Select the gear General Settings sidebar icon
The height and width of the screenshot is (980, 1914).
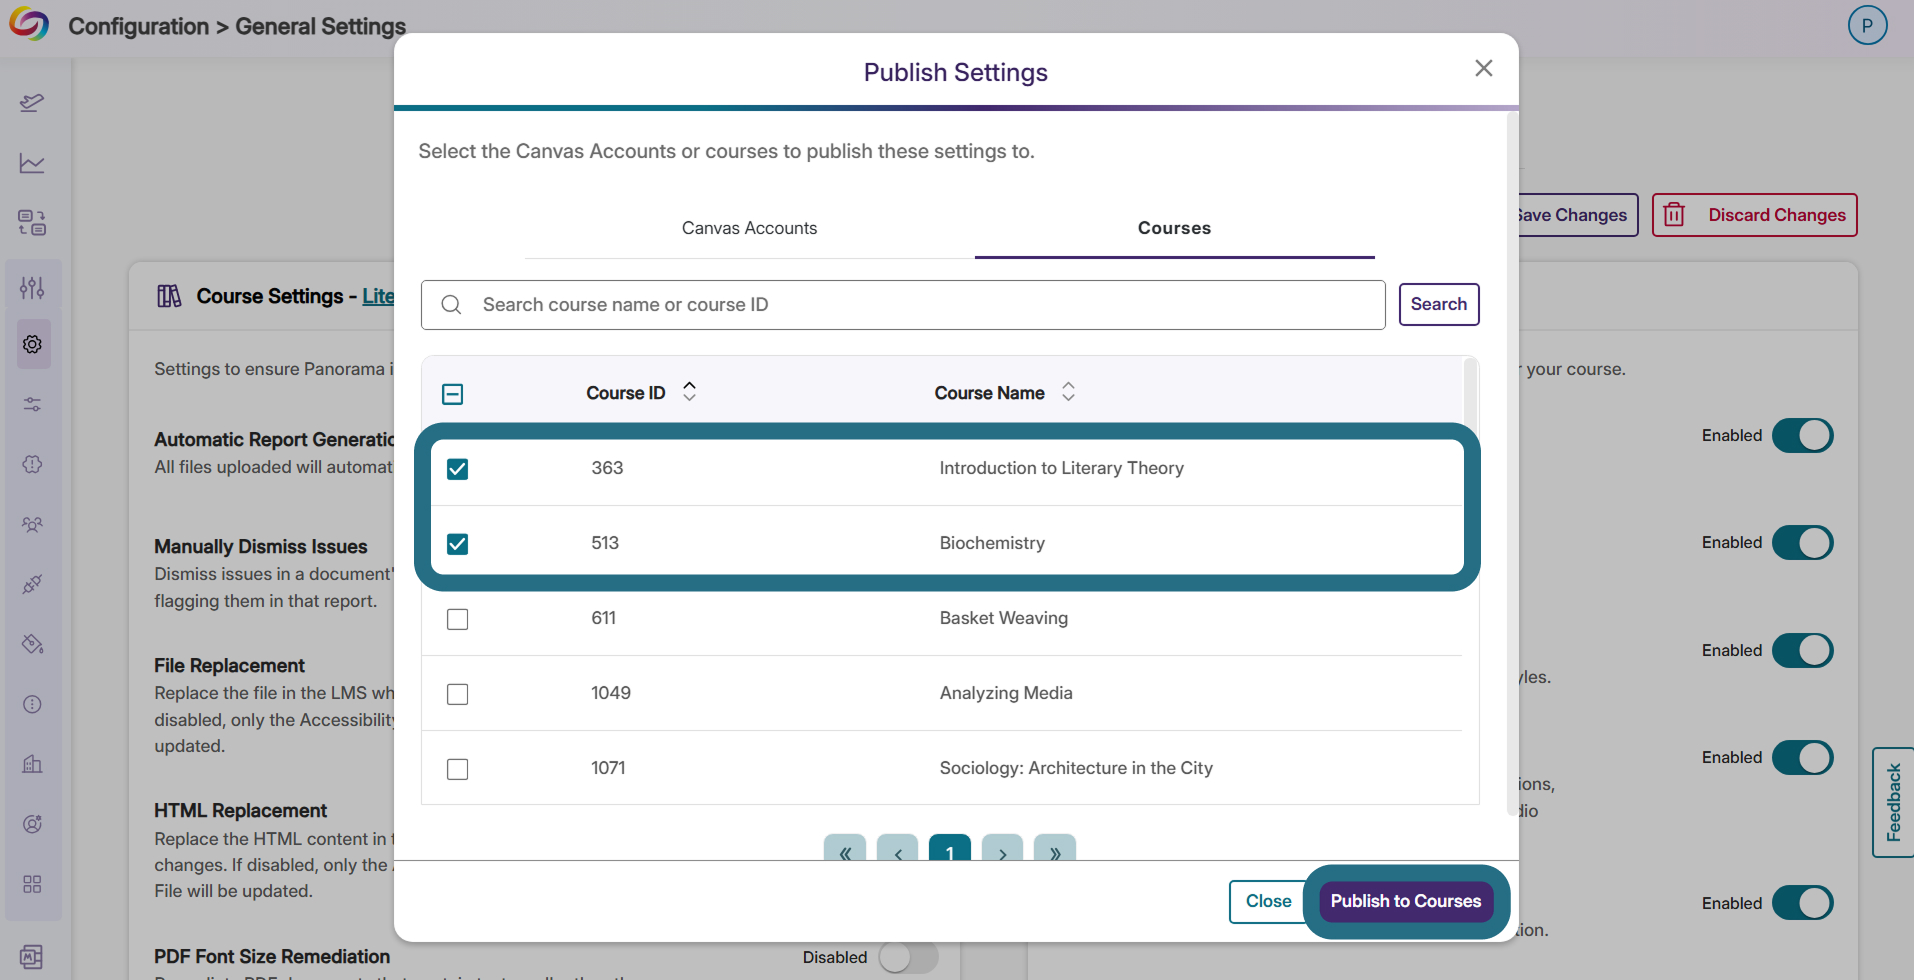[32, 344]
